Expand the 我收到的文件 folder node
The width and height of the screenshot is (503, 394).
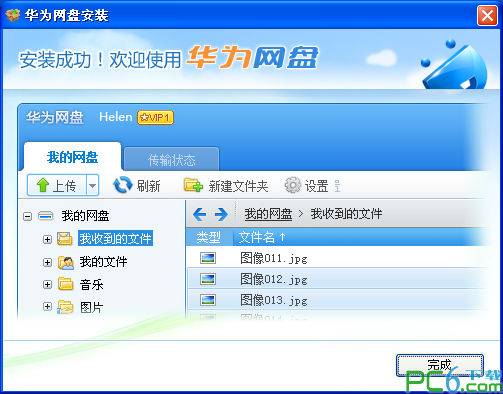tap(47, 239)
